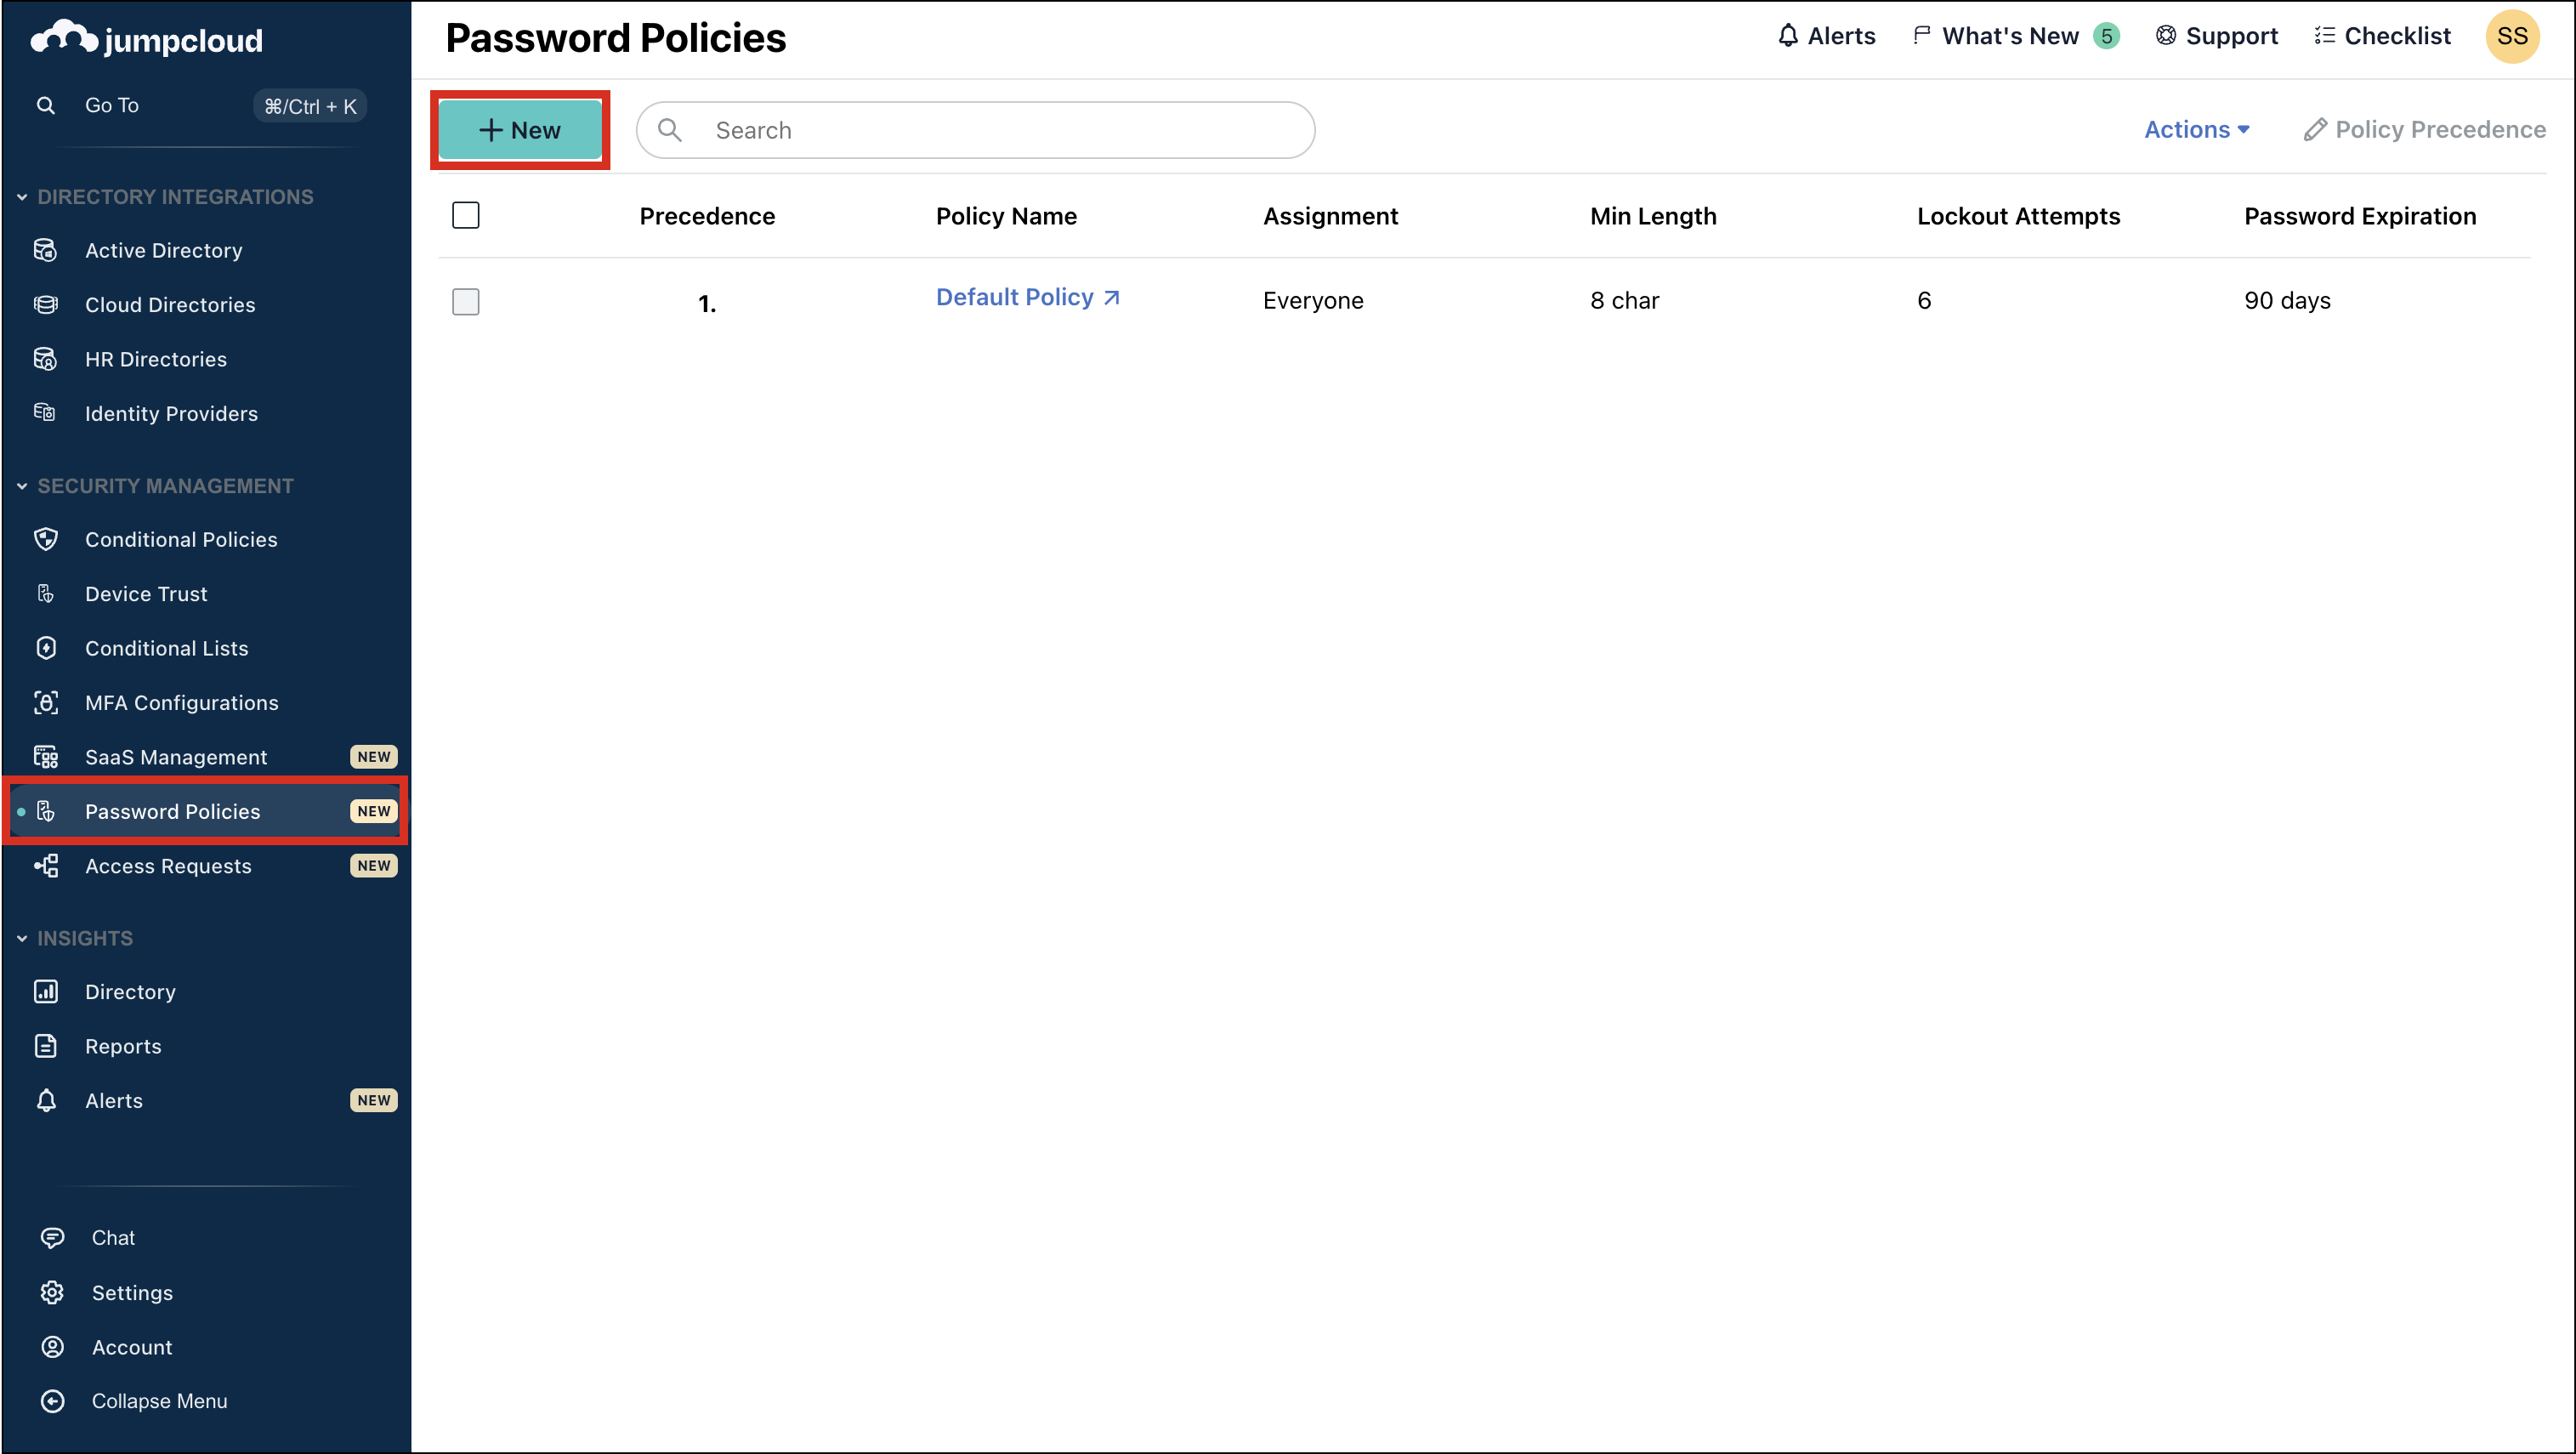Open the SS user avatar menu

tap(2512, 36)
